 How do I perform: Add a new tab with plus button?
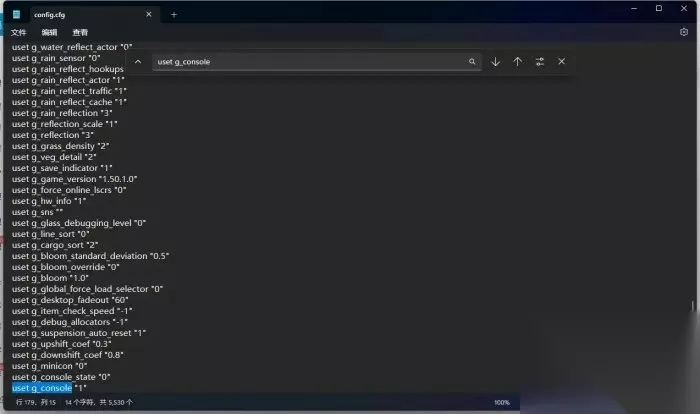(x=174, y=15)
